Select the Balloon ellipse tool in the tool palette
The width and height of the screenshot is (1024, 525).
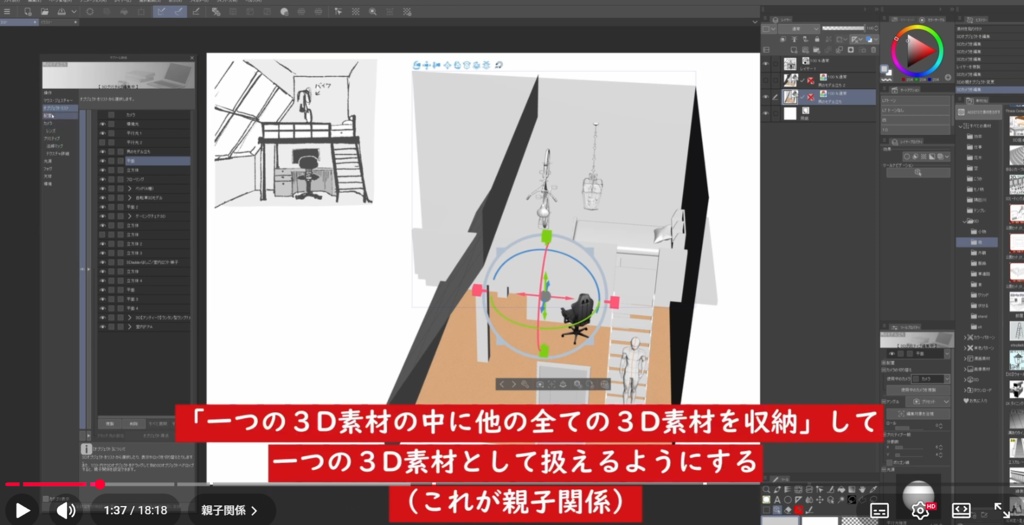[x=788, y=500]
